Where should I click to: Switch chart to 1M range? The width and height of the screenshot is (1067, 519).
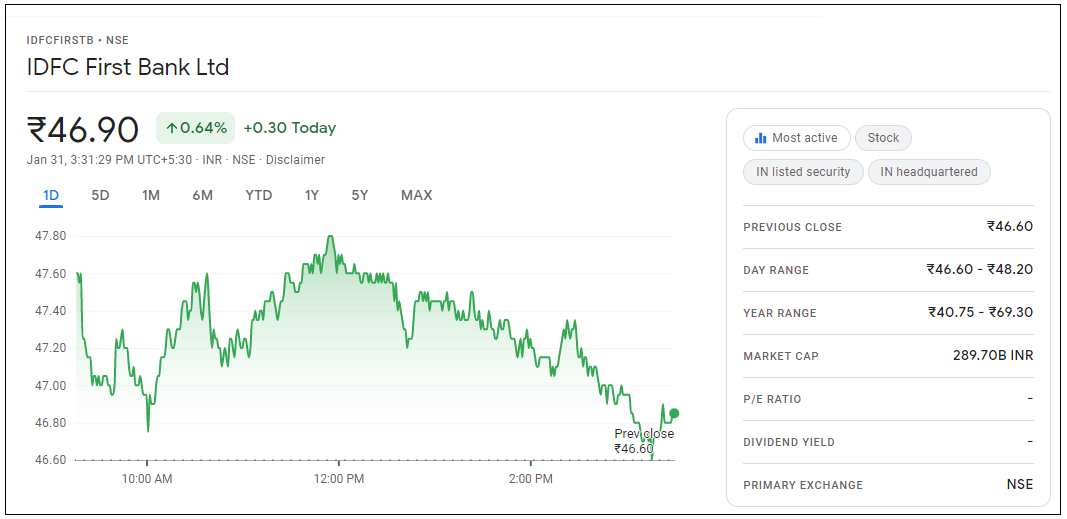150,196
